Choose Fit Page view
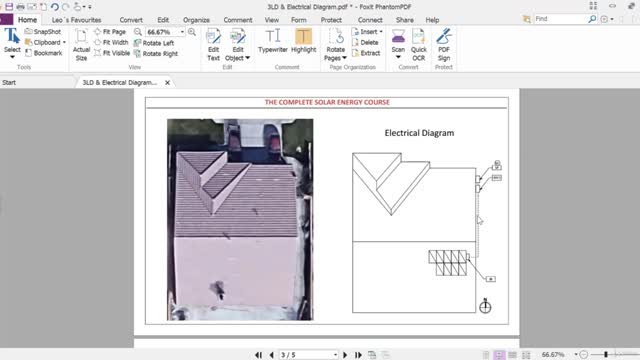Image resolution: width=640 pixels, height=360 pixels. click(110, 31)
